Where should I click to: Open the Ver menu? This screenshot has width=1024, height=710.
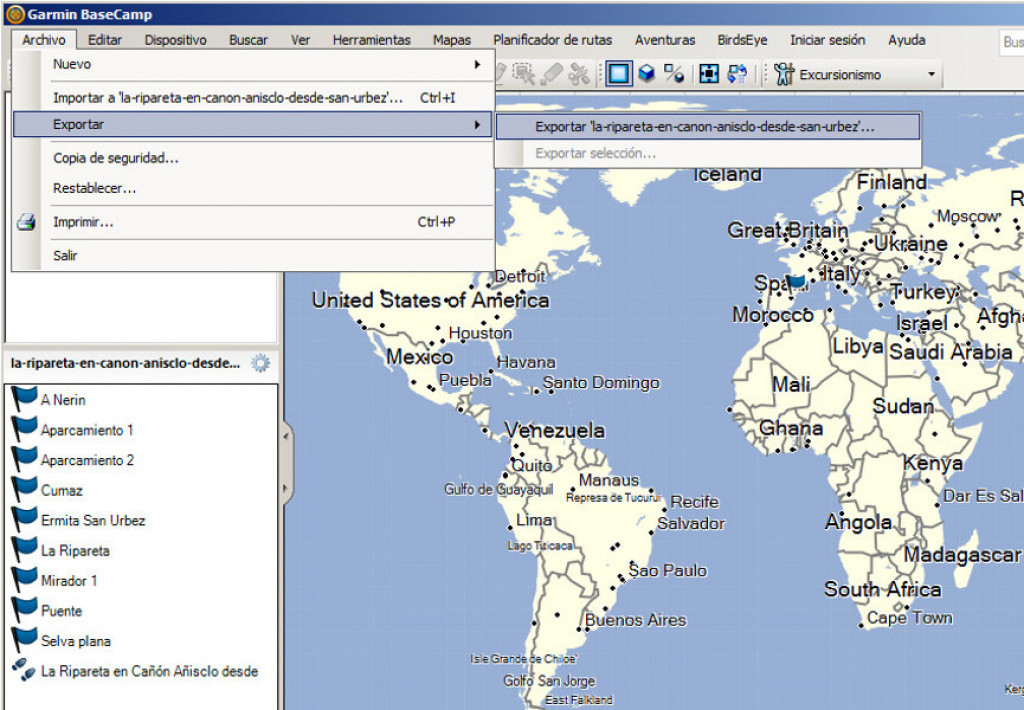point(300,40)
